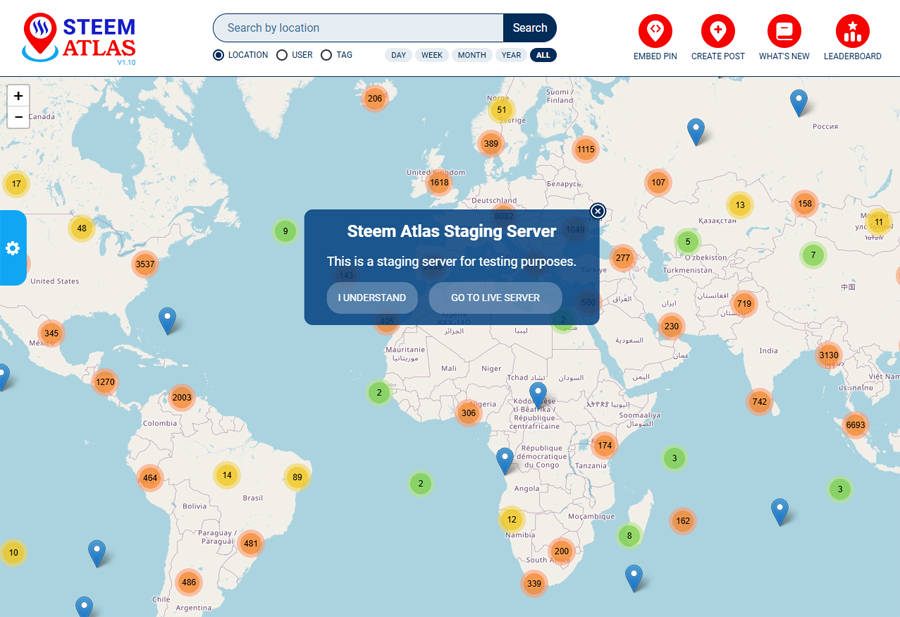Filter posts by Month
Screen dimensions: 900x617
tap(472, 55)
